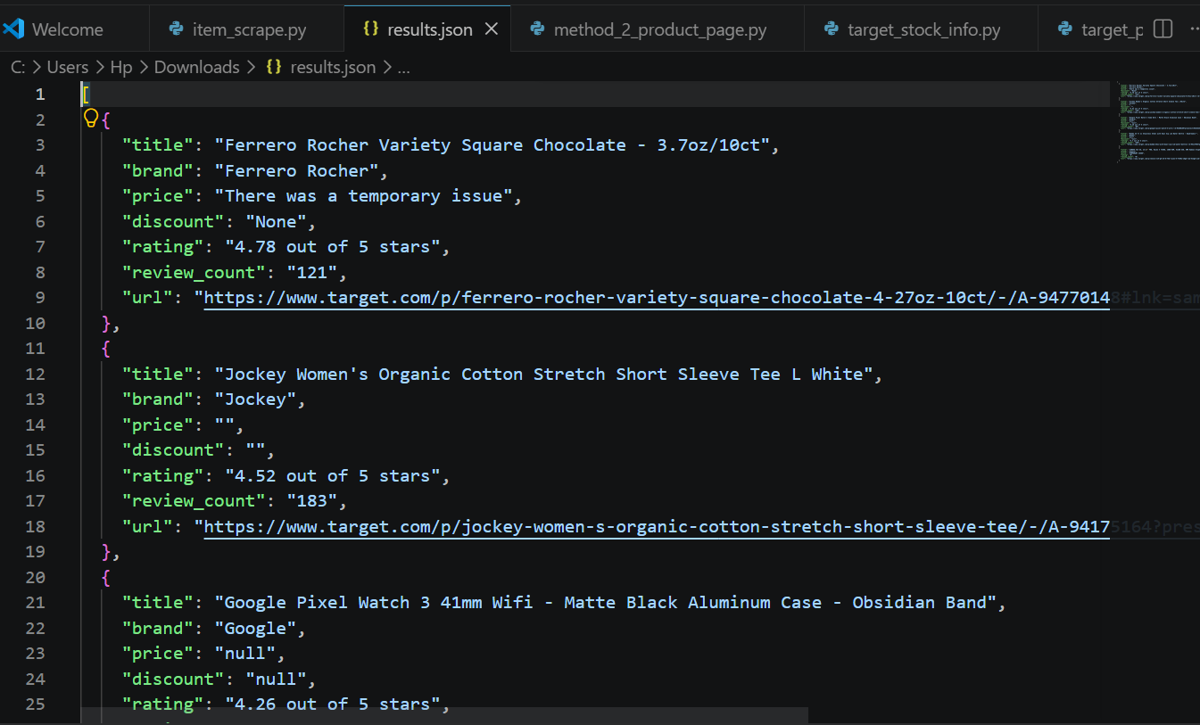Click the "Jockey Women's Organic Cotton" title value
Viewport: 1200px width, 725px height.
coord(543,374)
